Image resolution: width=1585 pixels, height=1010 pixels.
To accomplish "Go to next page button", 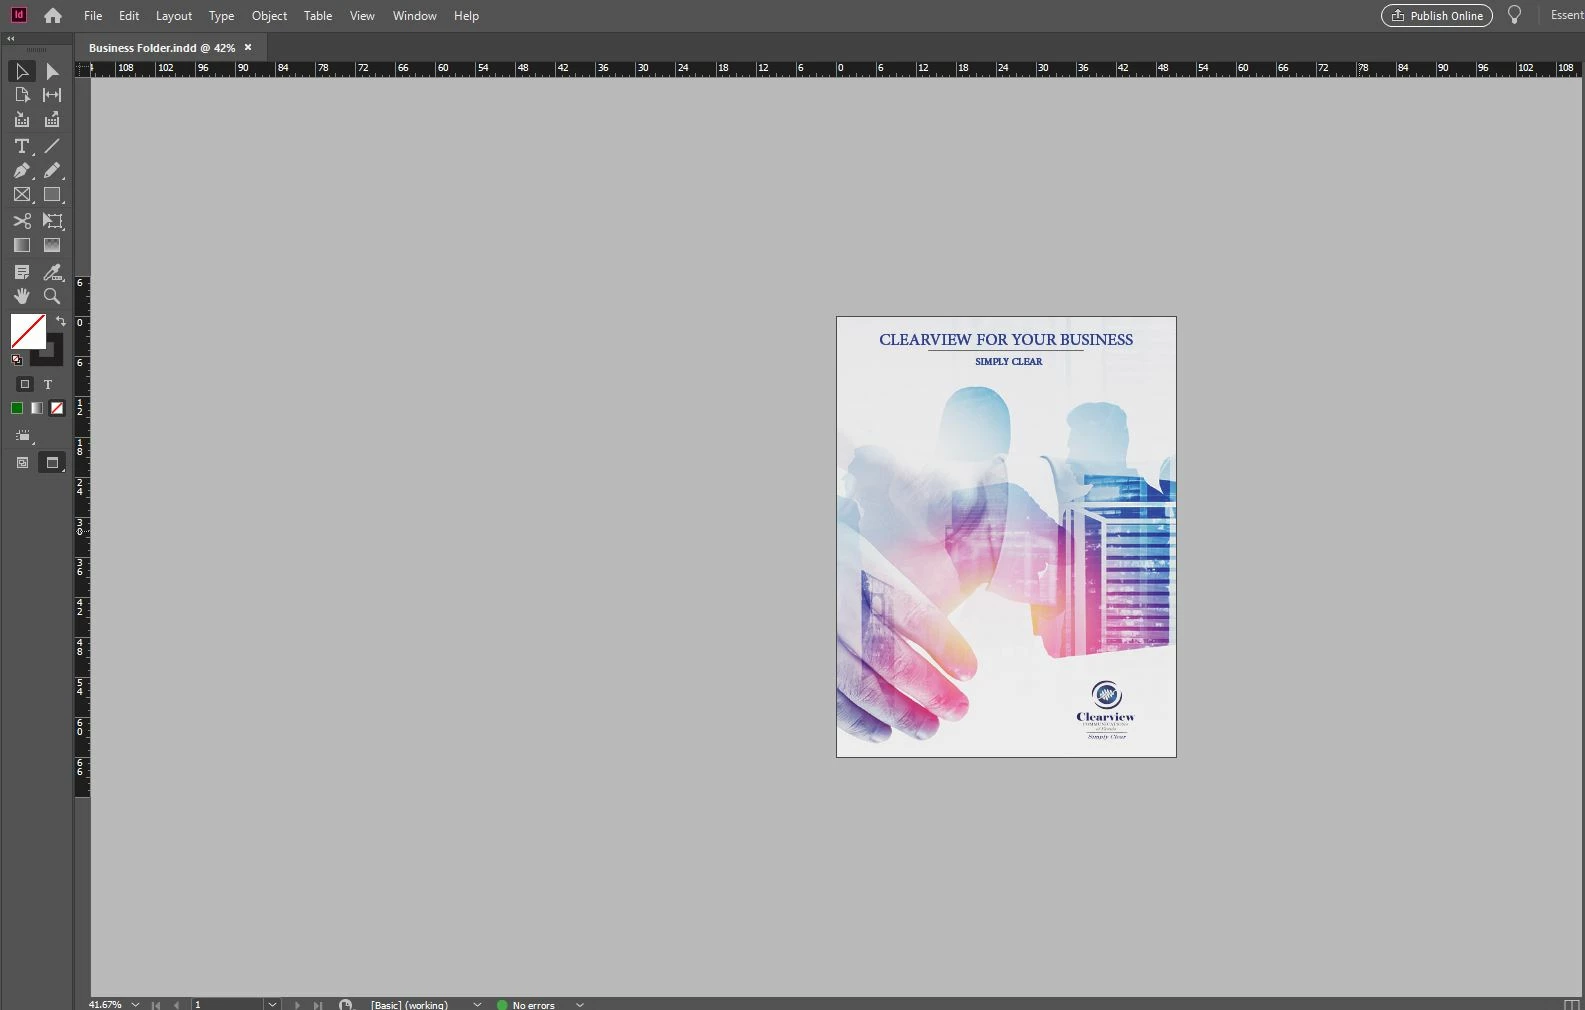I will (297, 1004).
